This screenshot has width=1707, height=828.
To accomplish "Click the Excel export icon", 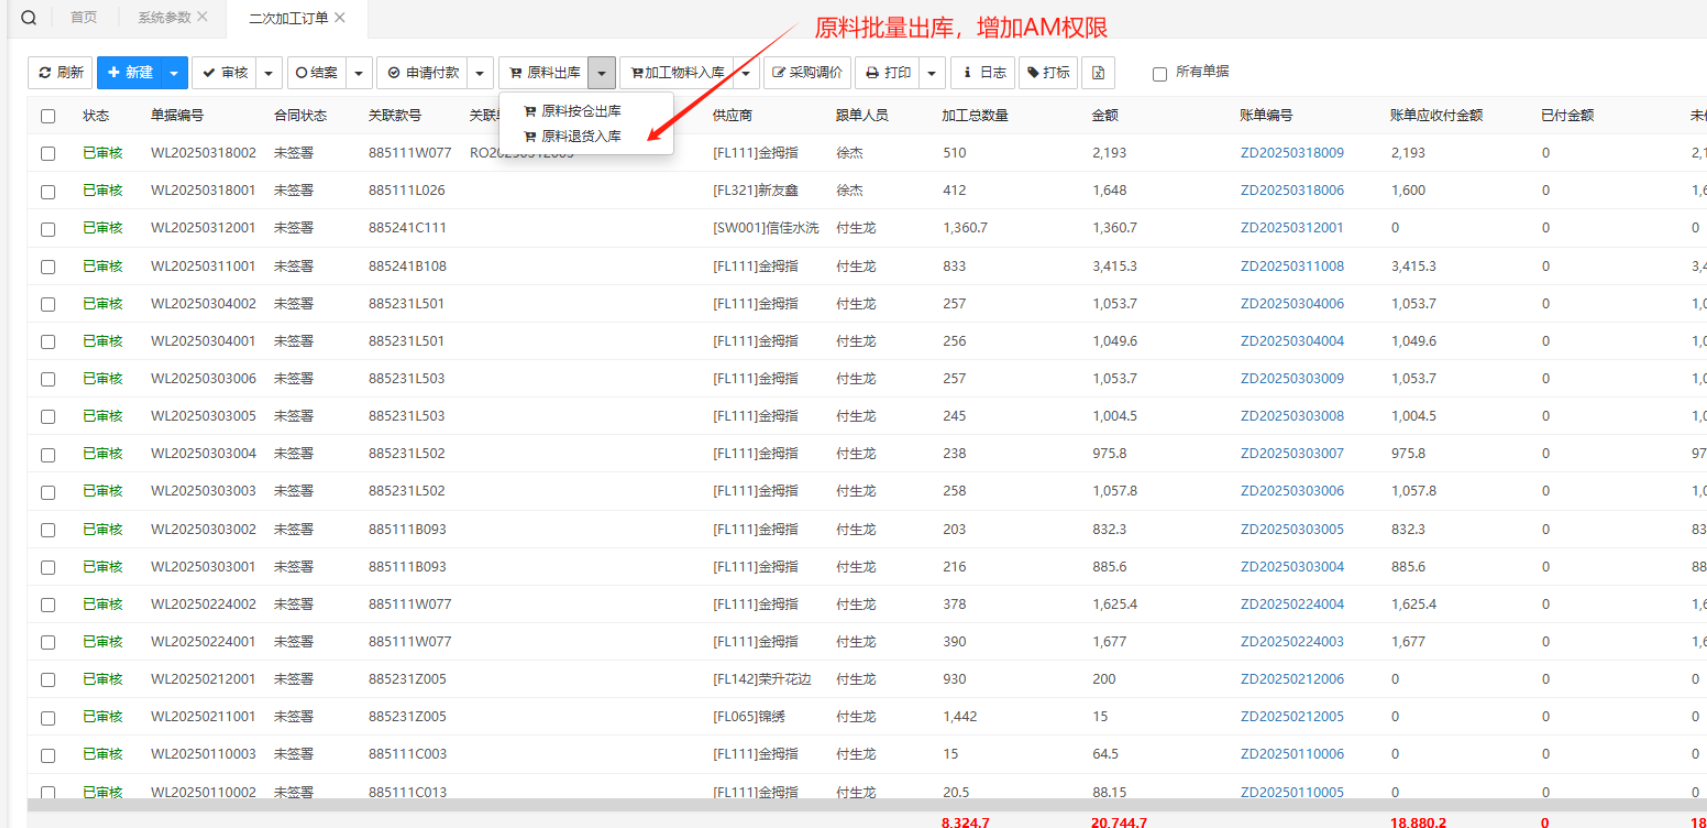I will coord(1098,73).
